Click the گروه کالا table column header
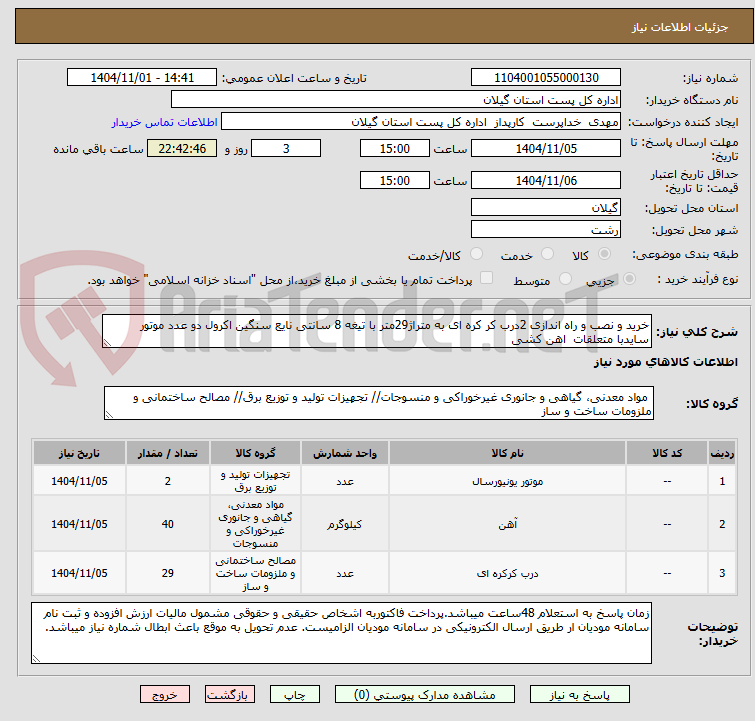Screen dimensions: 755x721 click(255, 453)
